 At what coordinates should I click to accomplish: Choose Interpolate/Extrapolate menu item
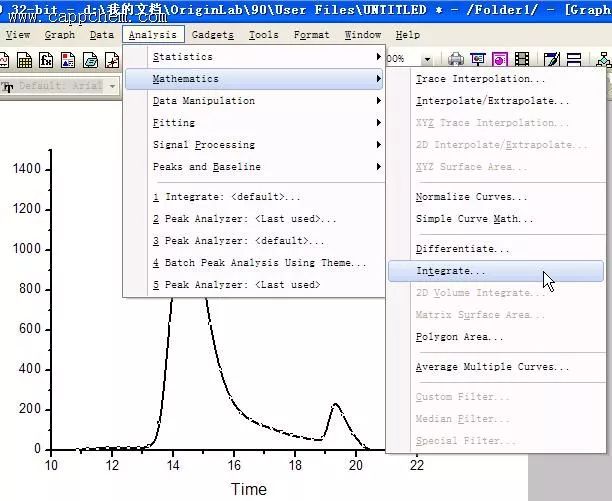(496, 101)
